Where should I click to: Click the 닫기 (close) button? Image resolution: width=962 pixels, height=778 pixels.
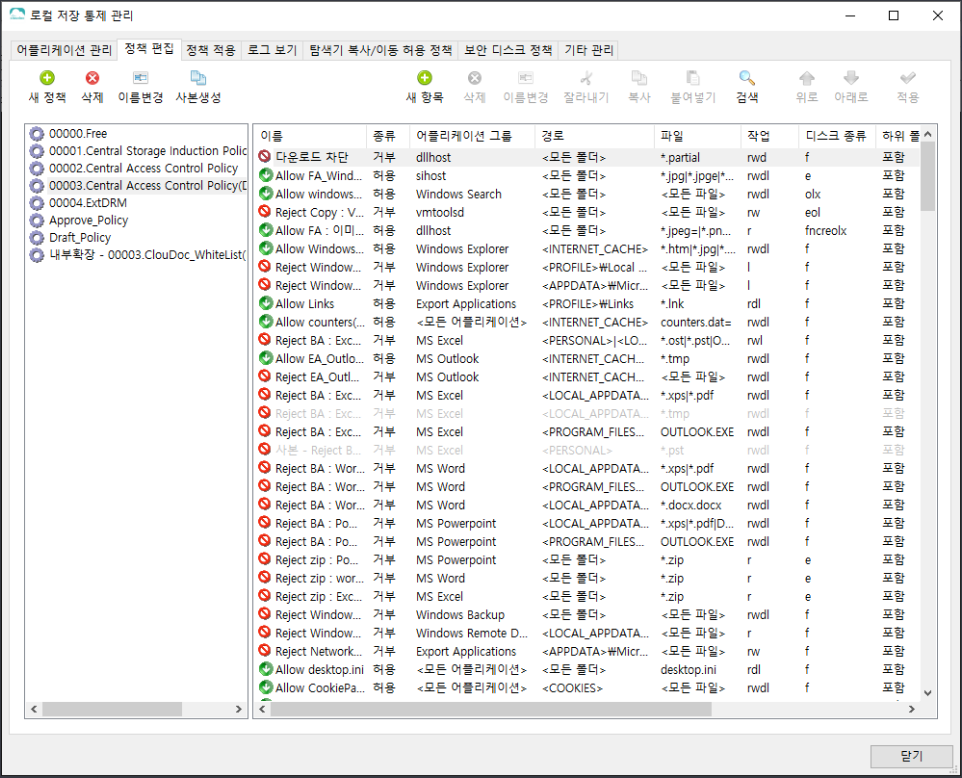tap(911, 756)
